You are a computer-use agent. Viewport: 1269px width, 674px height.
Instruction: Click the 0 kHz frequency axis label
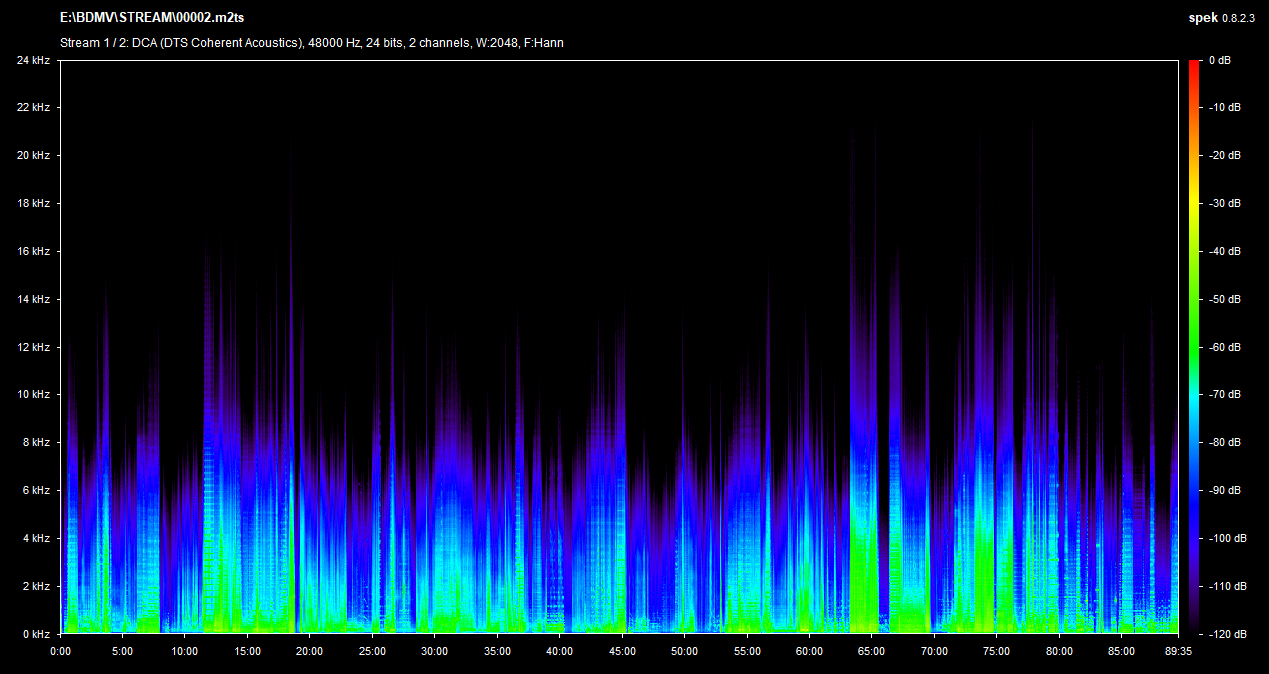[36, 634]
